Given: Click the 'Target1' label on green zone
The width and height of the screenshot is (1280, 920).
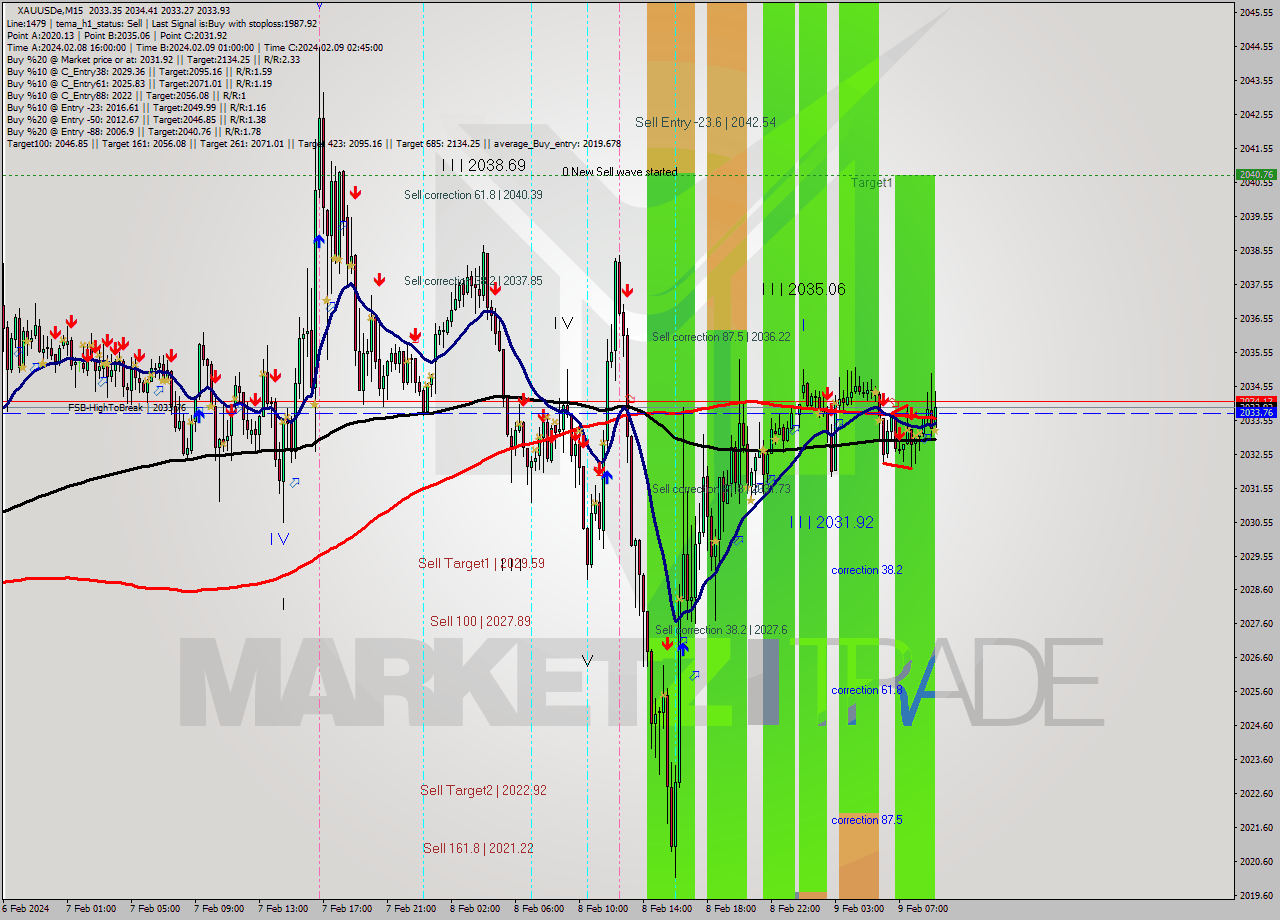Looking at the screenshot, I should (872, 183).
